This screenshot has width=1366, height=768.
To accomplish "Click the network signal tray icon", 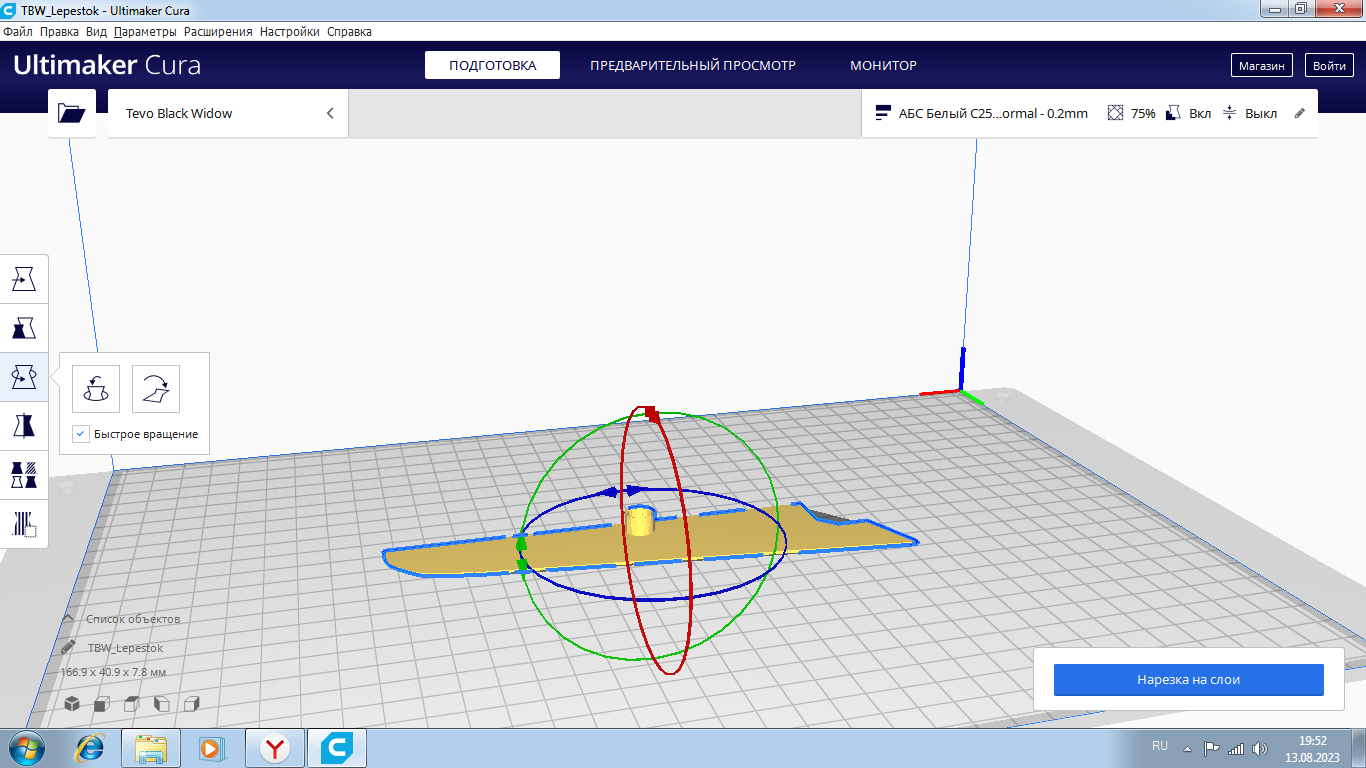I will click(1236, 748).
